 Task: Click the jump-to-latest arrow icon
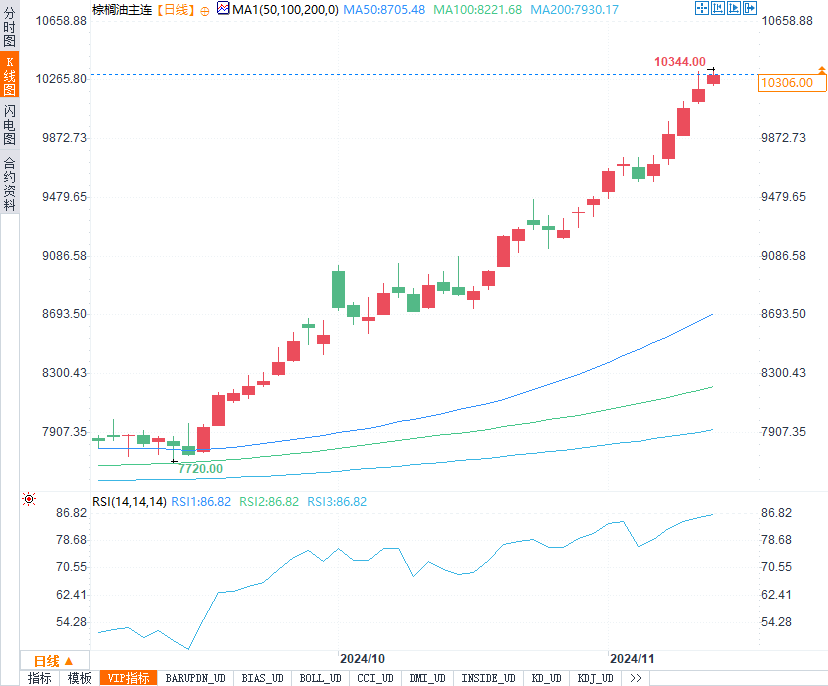749,9
